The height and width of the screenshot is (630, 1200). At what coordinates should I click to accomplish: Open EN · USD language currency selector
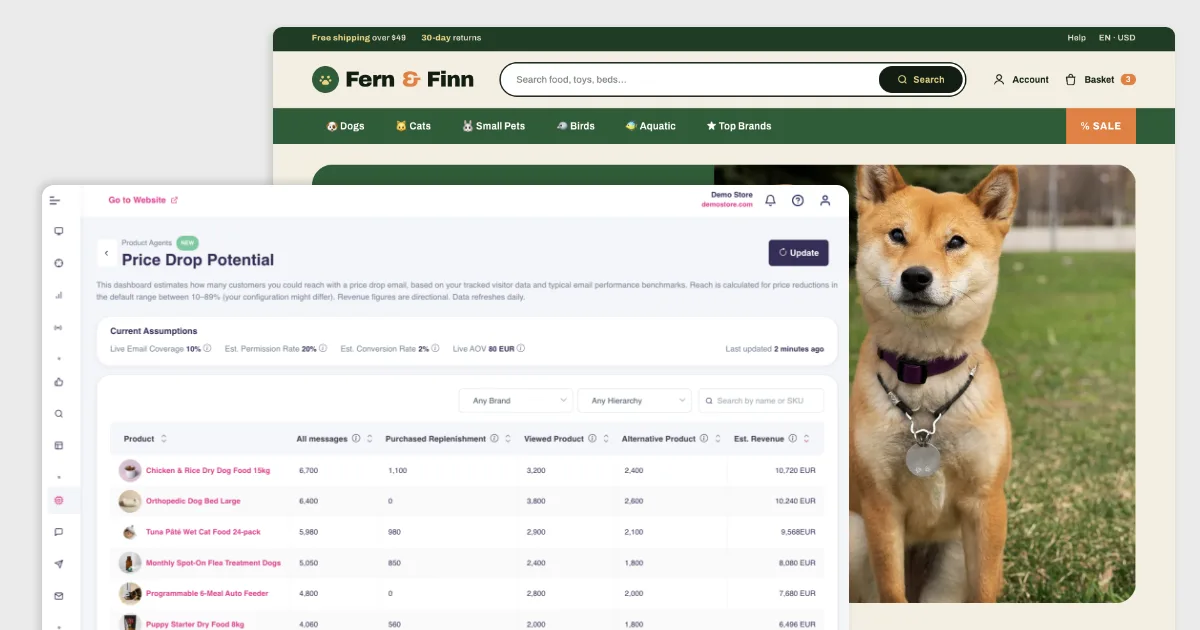tap(1117, 38)
